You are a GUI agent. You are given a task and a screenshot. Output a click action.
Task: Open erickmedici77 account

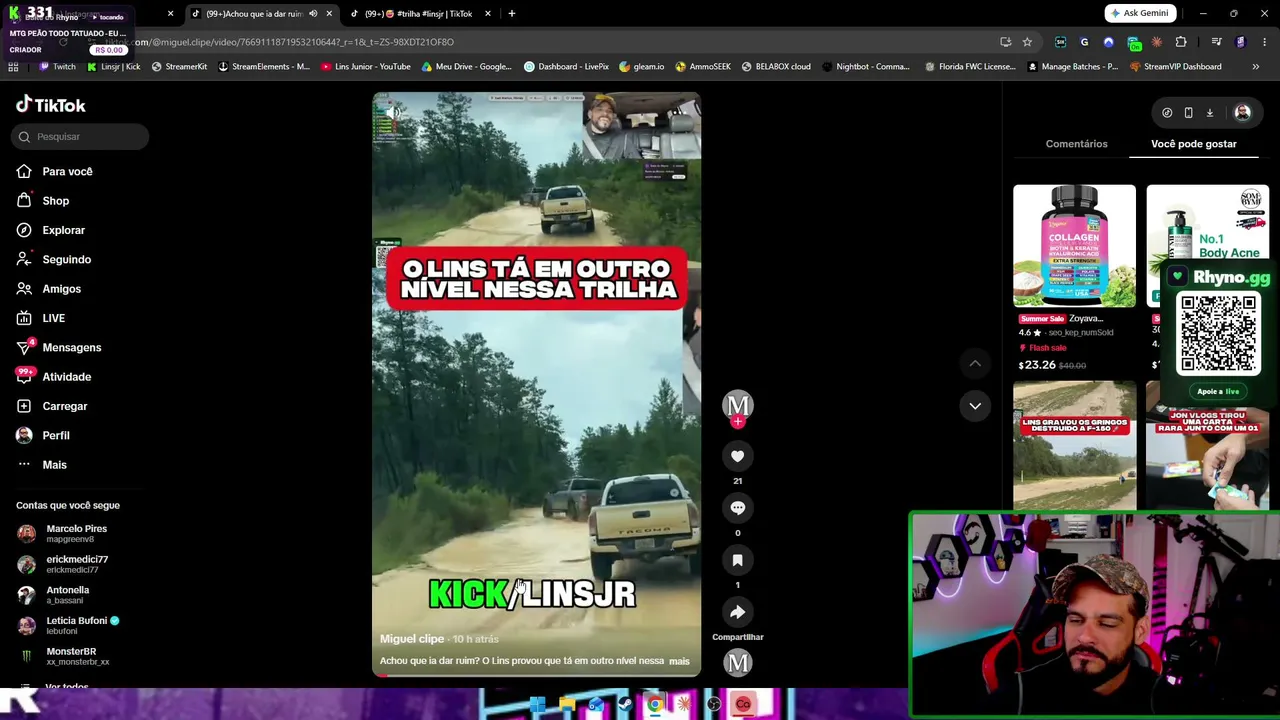[x=63, y=564]
